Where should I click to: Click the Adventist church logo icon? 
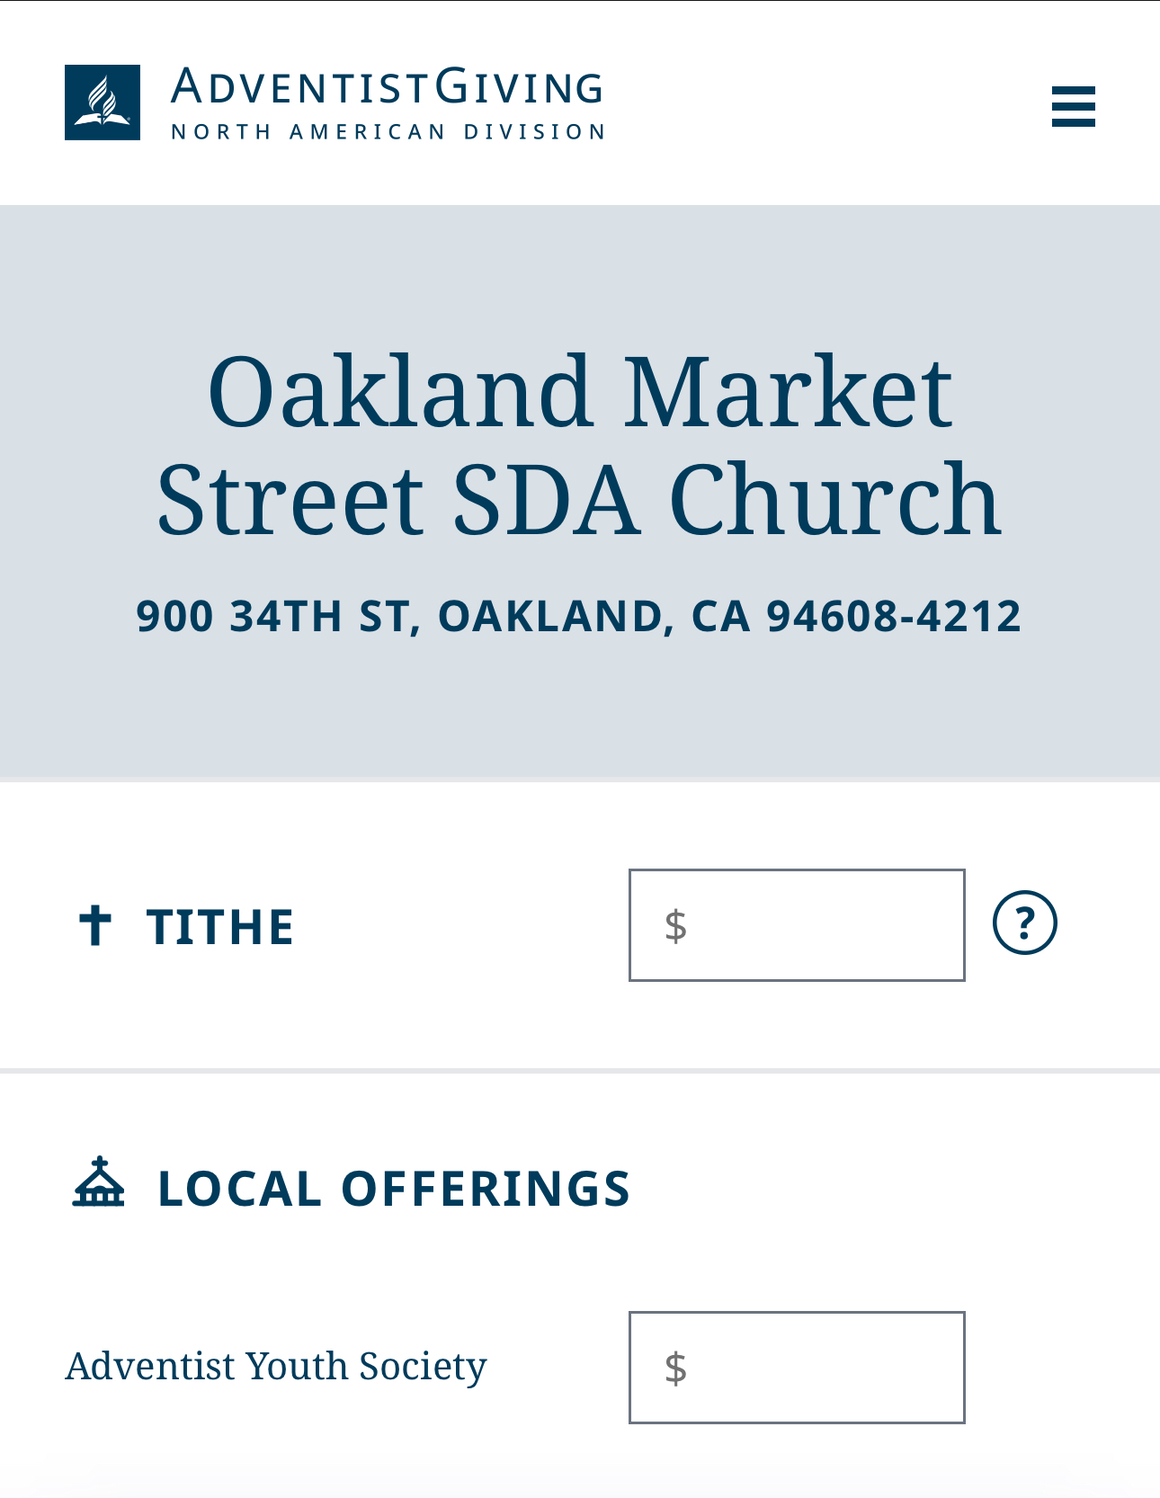pyautogui.click(x=102, y=103)
